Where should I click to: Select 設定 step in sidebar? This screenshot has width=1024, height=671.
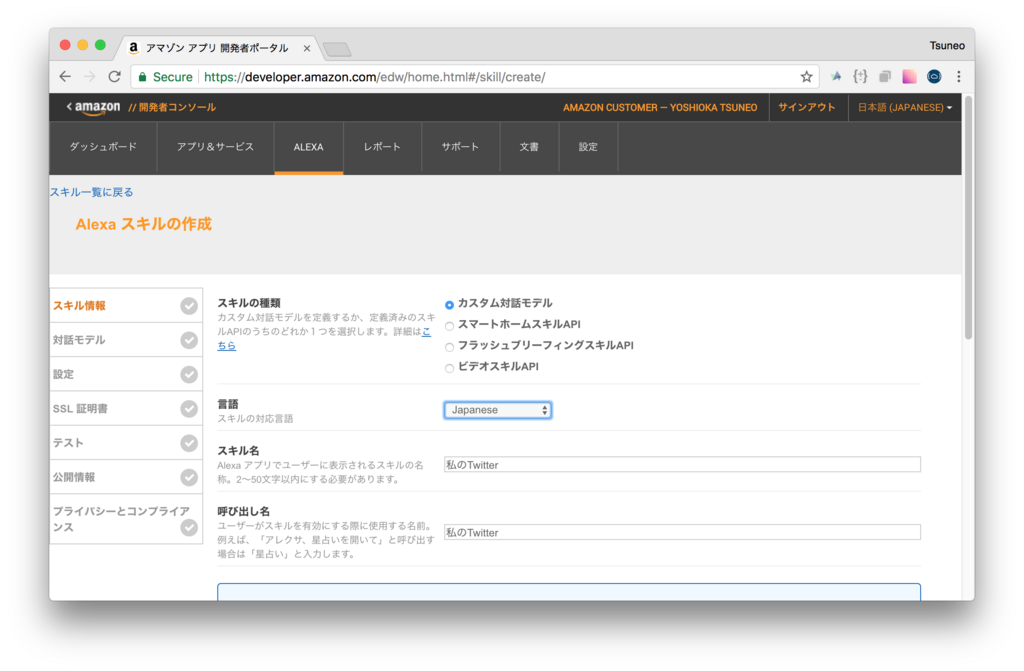point(125,374)
